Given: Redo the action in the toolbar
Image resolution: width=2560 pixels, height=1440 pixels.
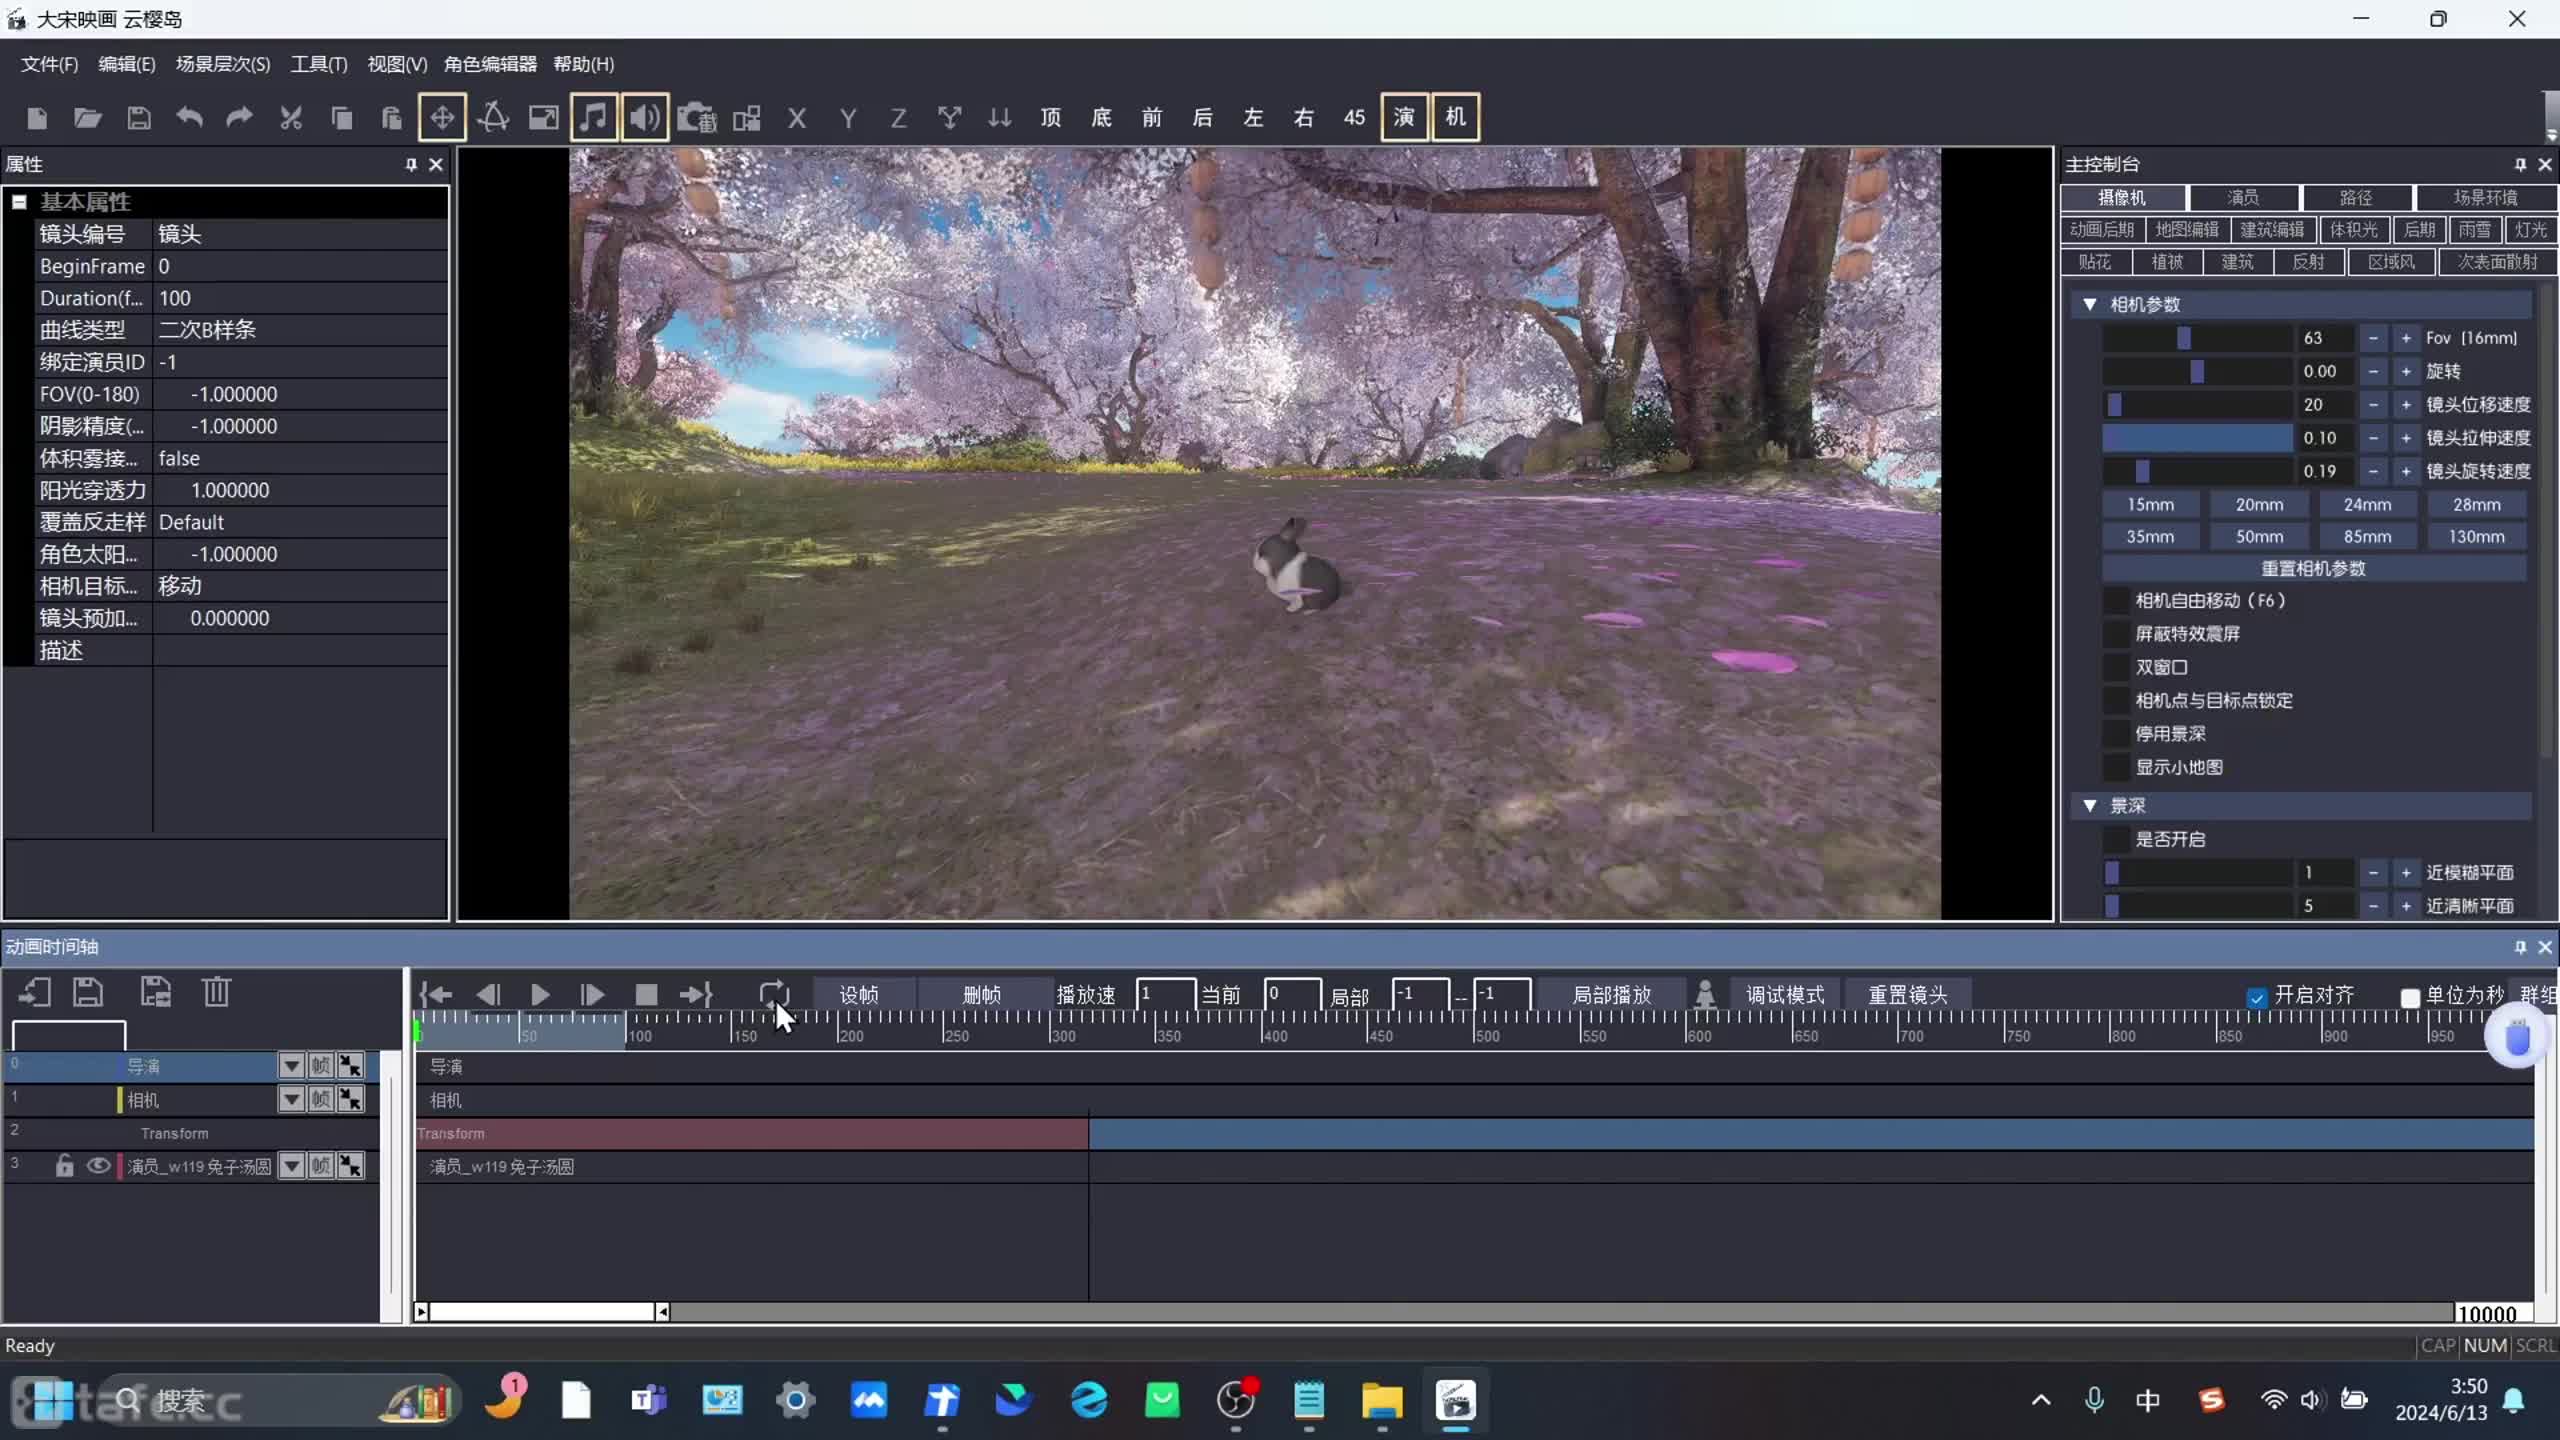Looking at the screenshot, I should [x=239, y=118].
